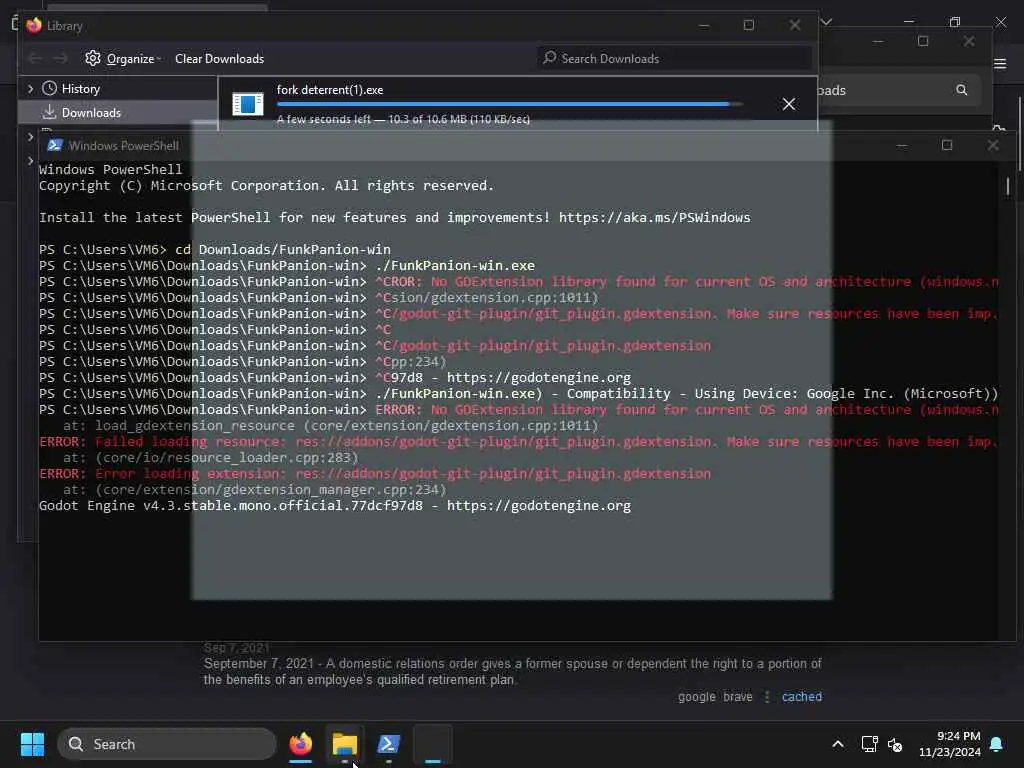Switch to PowerShell from the taskbar
The image size is (1024, 768).
389,744
